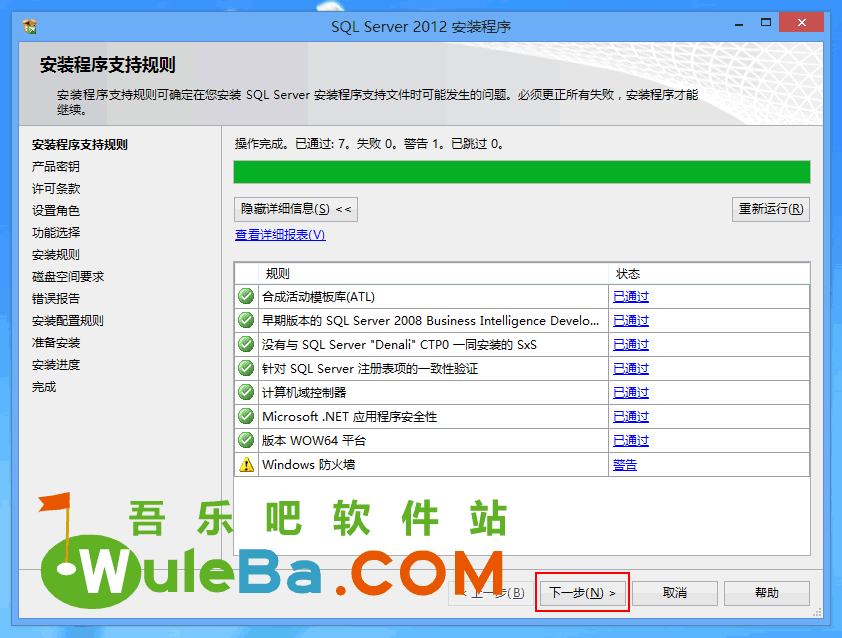842x638 pixels.
Task: Open the 警告 link for Windows 防火墙
Action: (x=625, y=465)
